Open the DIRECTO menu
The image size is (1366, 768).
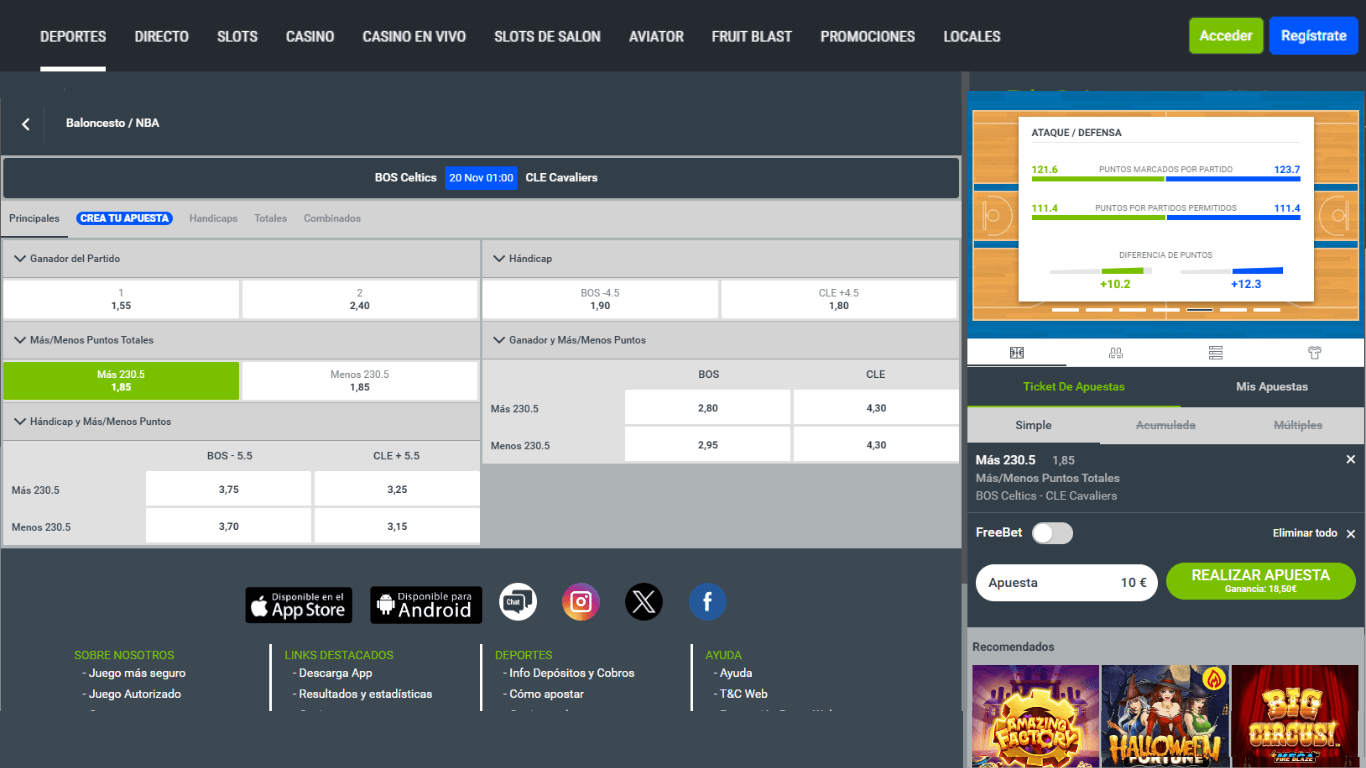point(162,36)
